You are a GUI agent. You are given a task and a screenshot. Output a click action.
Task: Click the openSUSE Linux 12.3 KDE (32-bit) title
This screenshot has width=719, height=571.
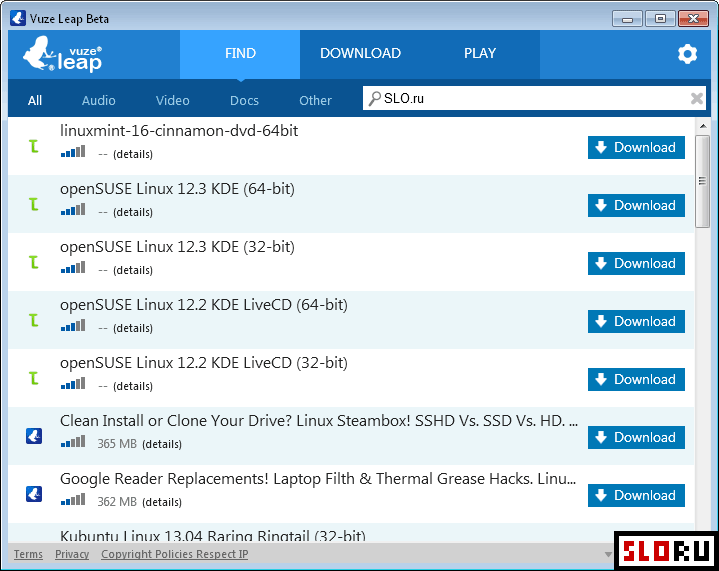[x=177, y=247]
